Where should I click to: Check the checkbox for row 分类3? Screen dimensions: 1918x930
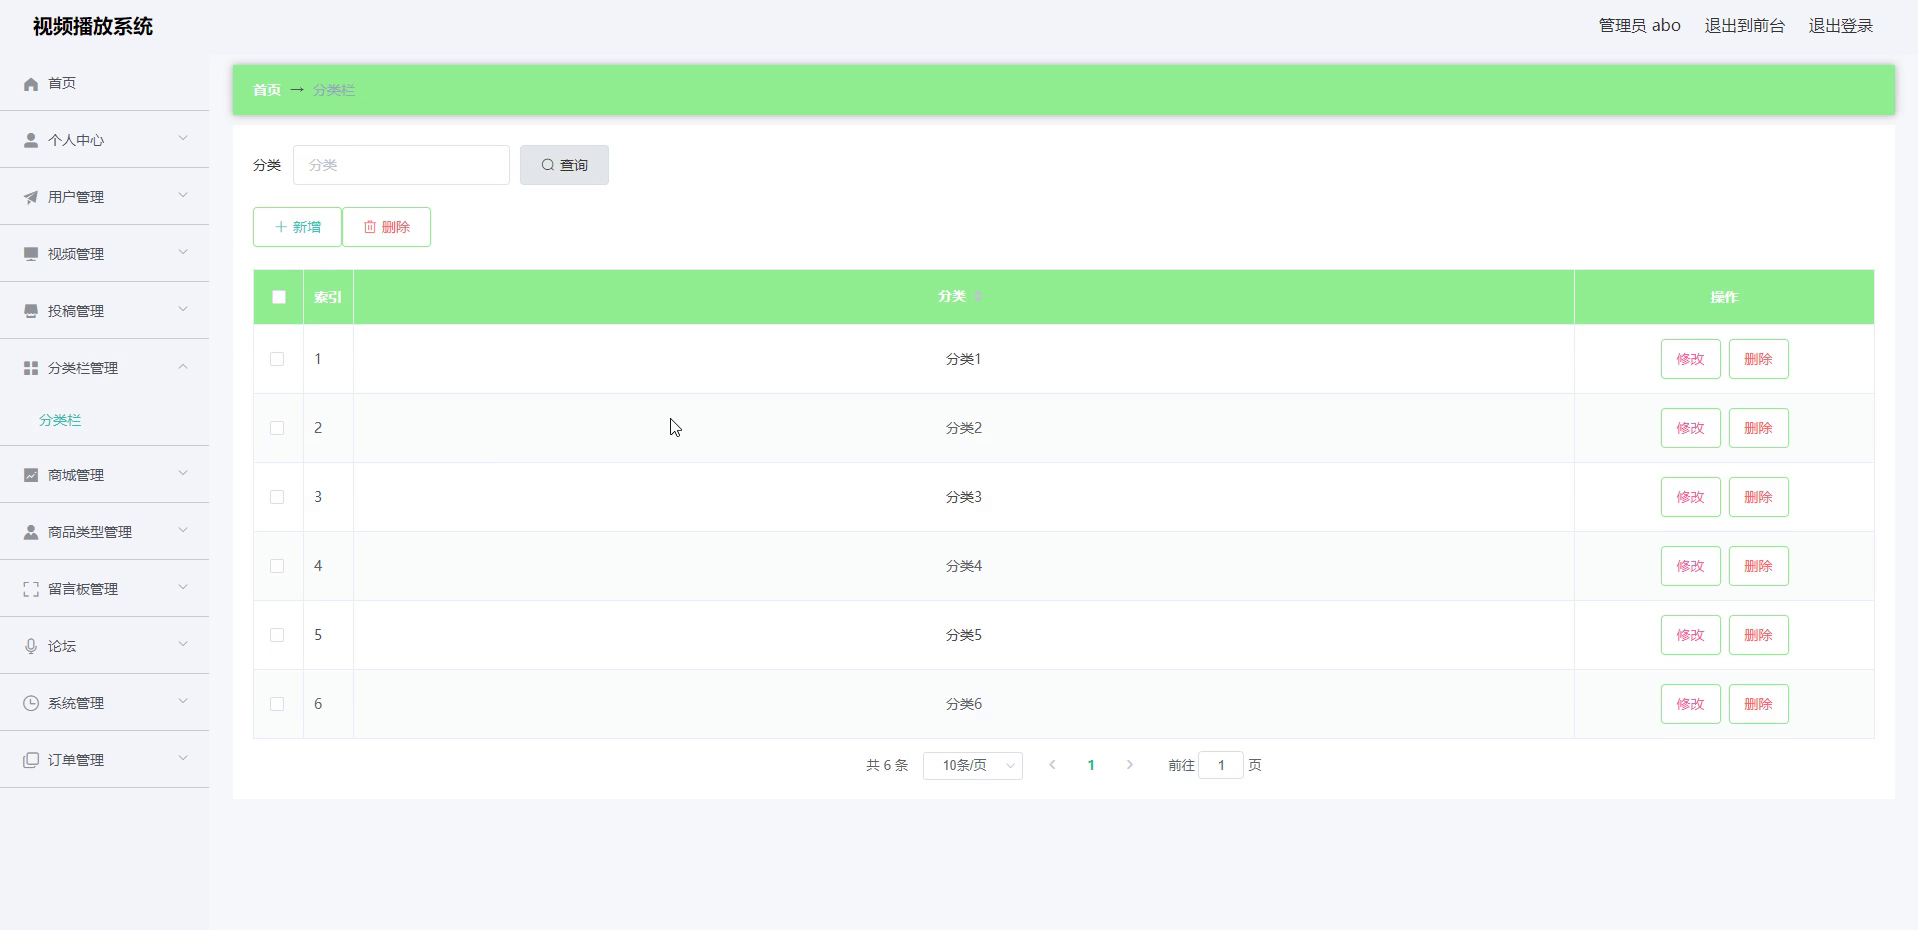point(277,497)
